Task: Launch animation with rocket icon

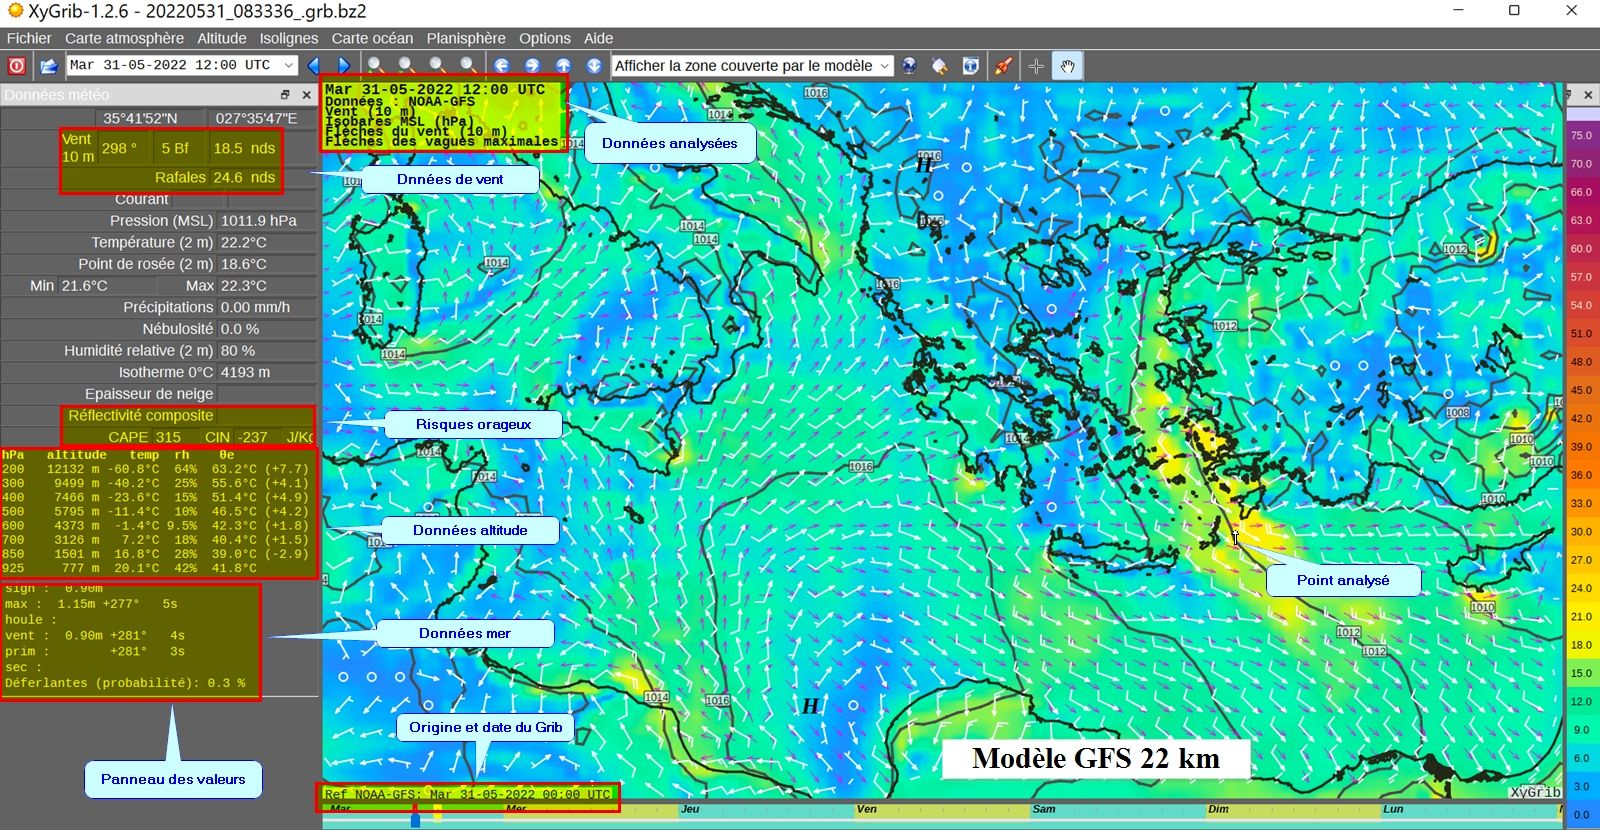Action: point(1003,66)
